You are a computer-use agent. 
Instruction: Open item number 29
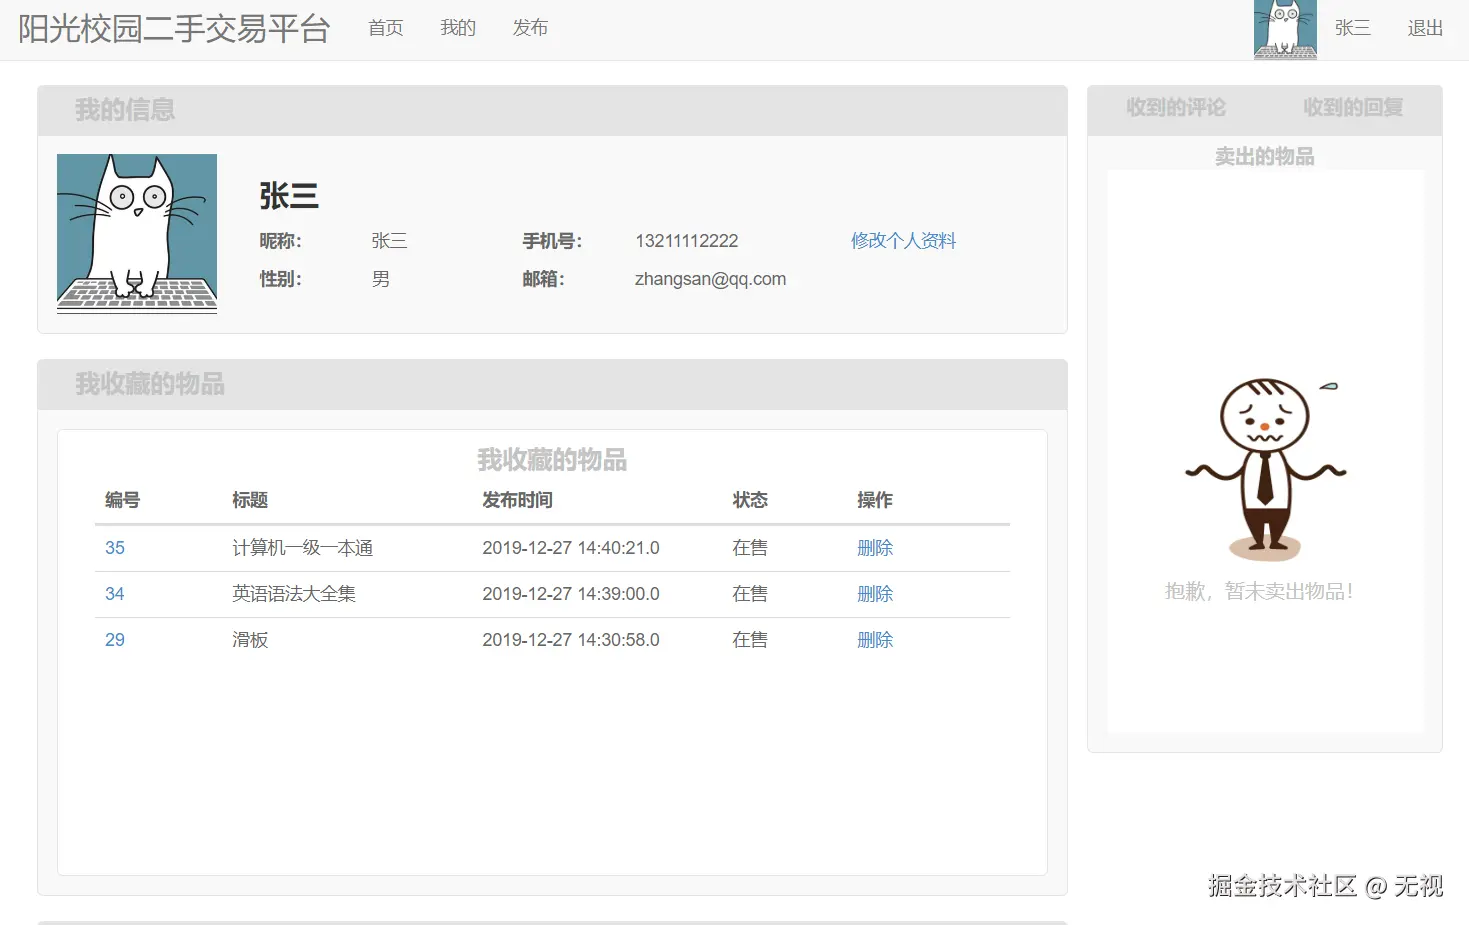(115, 640)
